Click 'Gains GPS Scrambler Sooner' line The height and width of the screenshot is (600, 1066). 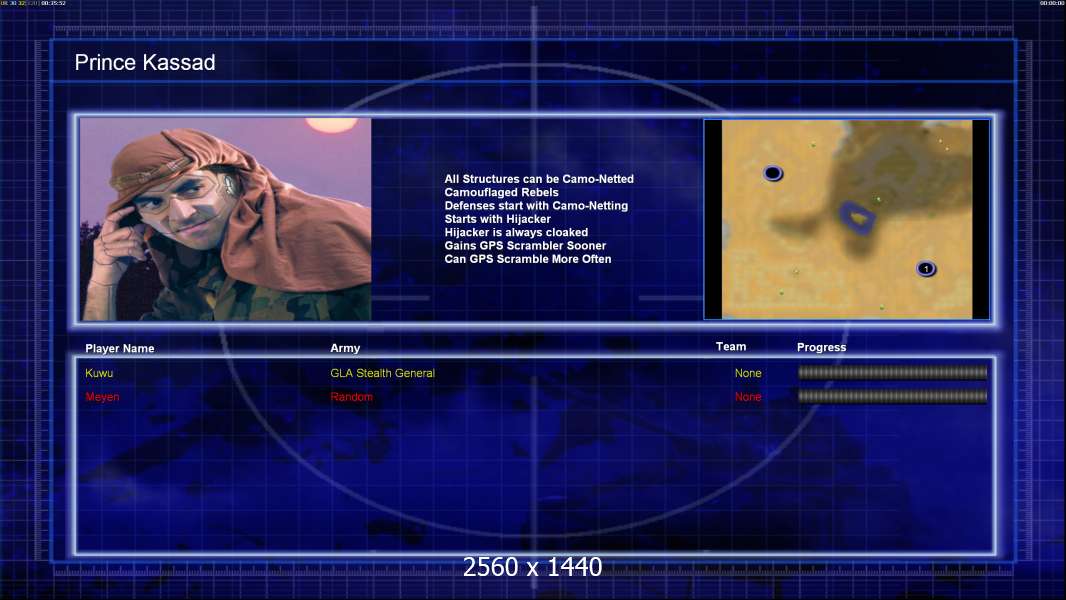coord(525,245)
